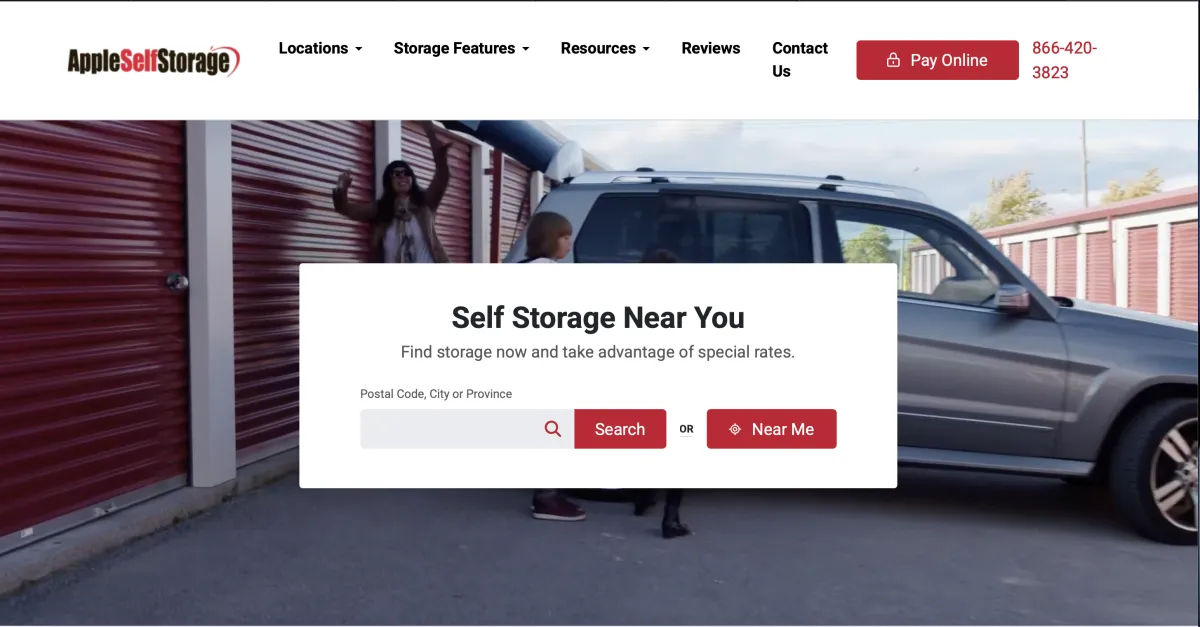
Task: Click the background video of the storage units
Action: tap(150, 350)
